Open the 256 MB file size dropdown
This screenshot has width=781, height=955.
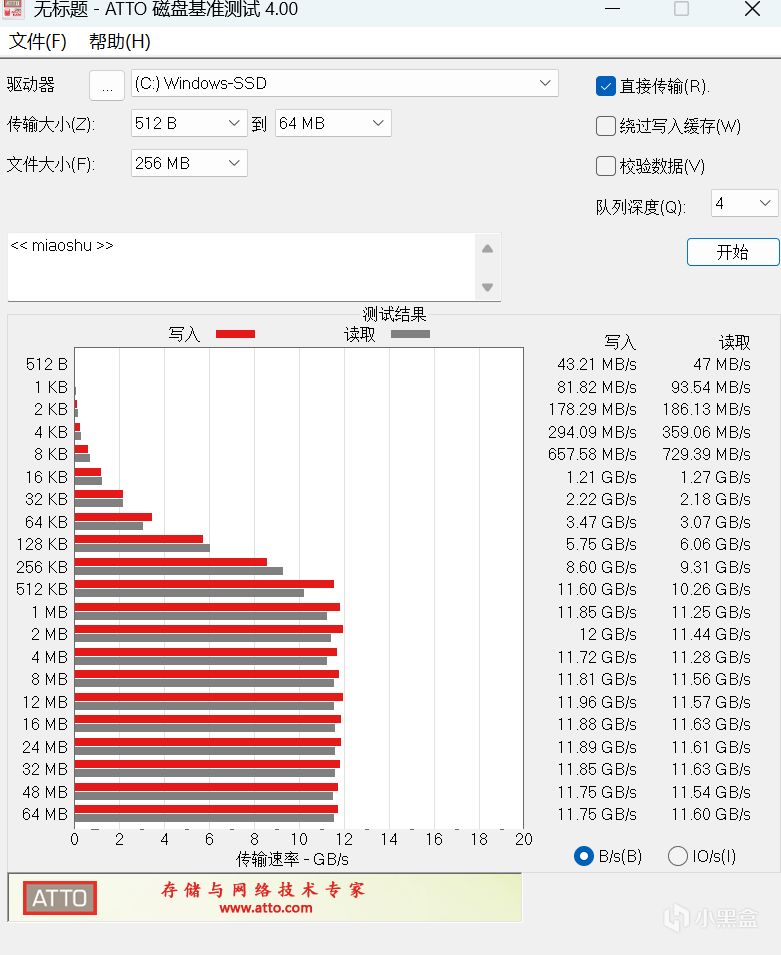189,163
